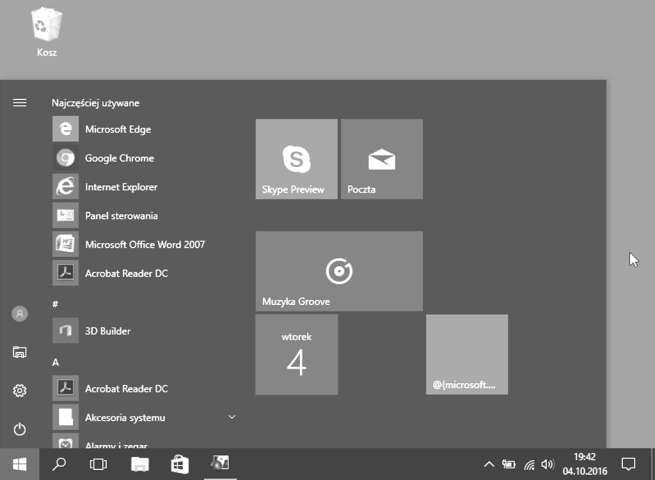Open the volume control in tray
Screen dimensions: 655x480
(x=547, y=464)
